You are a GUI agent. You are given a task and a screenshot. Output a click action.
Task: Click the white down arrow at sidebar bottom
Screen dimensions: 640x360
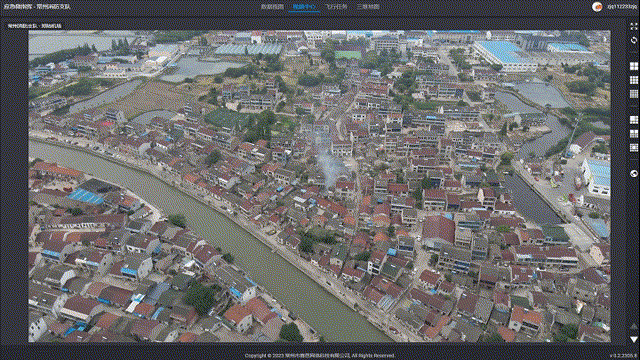[x=633, y=339]
